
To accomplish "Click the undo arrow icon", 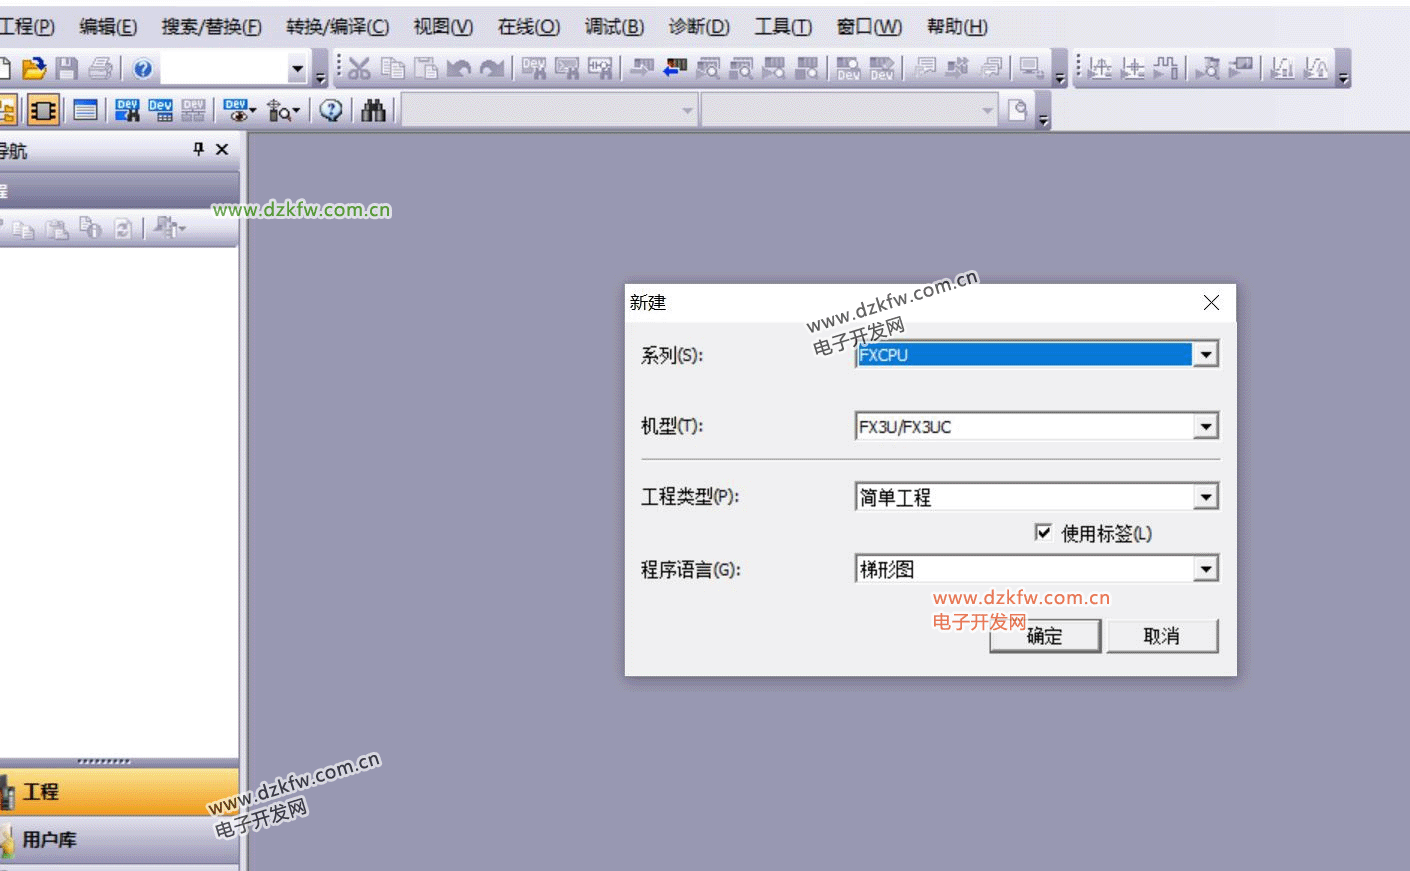I will coord(459,68).
